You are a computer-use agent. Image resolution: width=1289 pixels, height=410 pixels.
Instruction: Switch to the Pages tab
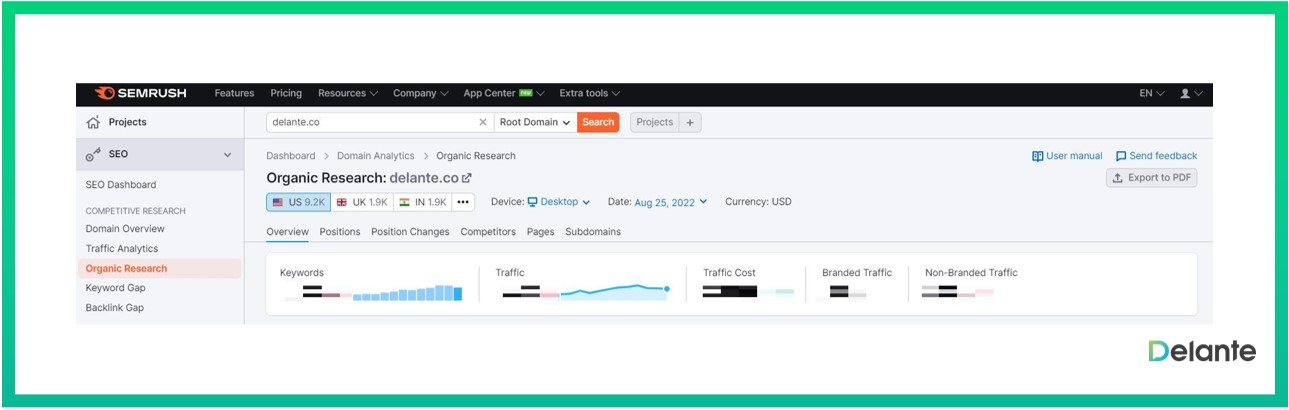(540, 232)
